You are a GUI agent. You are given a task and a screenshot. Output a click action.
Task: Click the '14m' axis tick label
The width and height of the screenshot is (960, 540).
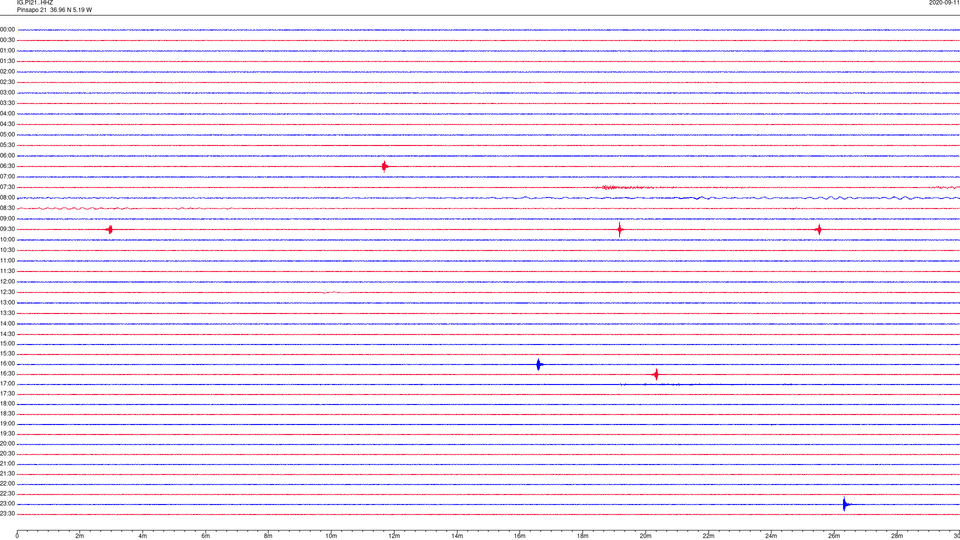pos(457,536)
